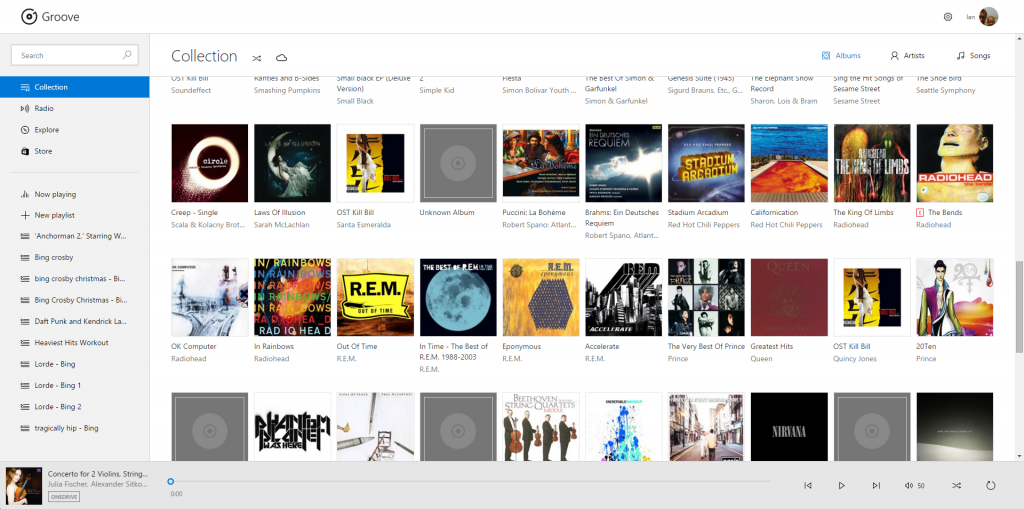This screenshot has height=509, width=1024.
Task: Open Explore in the sidebar
Action: pos(74,130)
